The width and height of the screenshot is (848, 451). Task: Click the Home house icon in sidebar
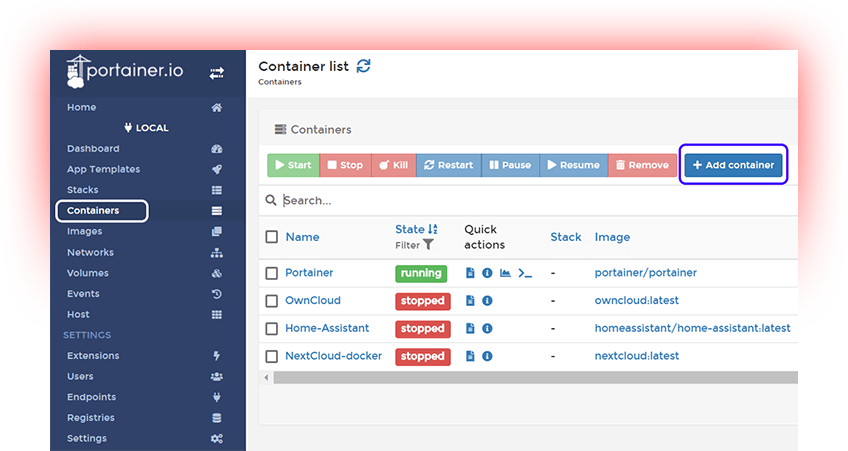(x=216, y=107)
